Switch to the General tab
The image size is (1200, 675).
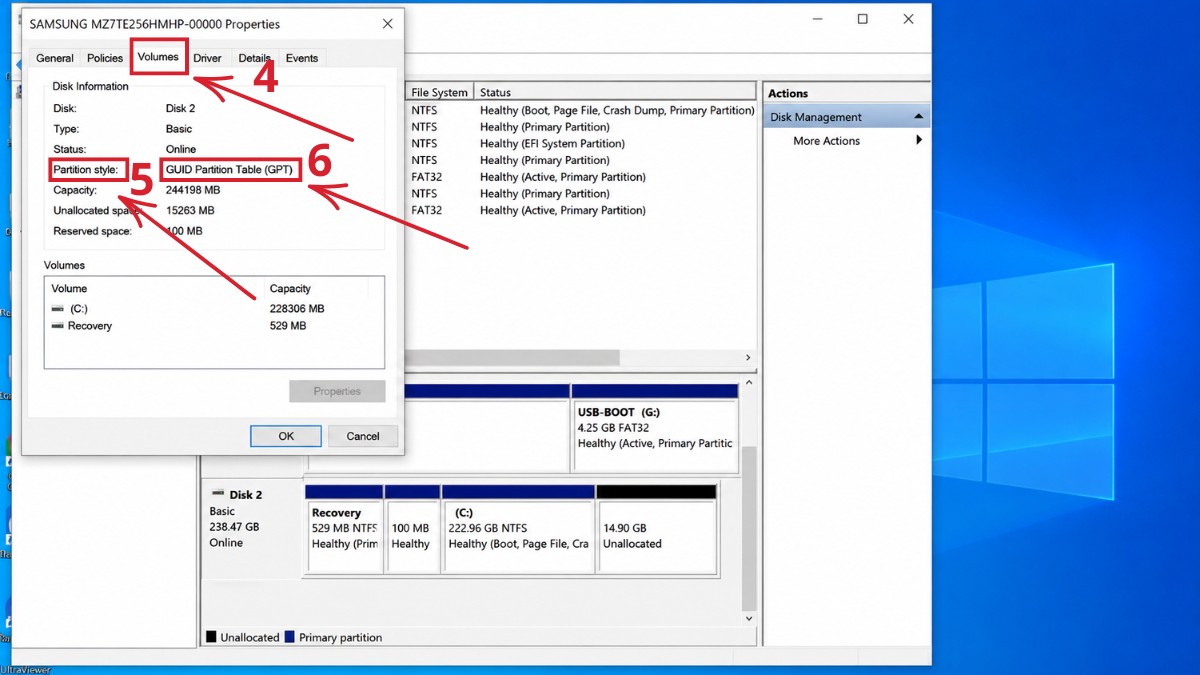pyautogui.click(x=55, y=58)
